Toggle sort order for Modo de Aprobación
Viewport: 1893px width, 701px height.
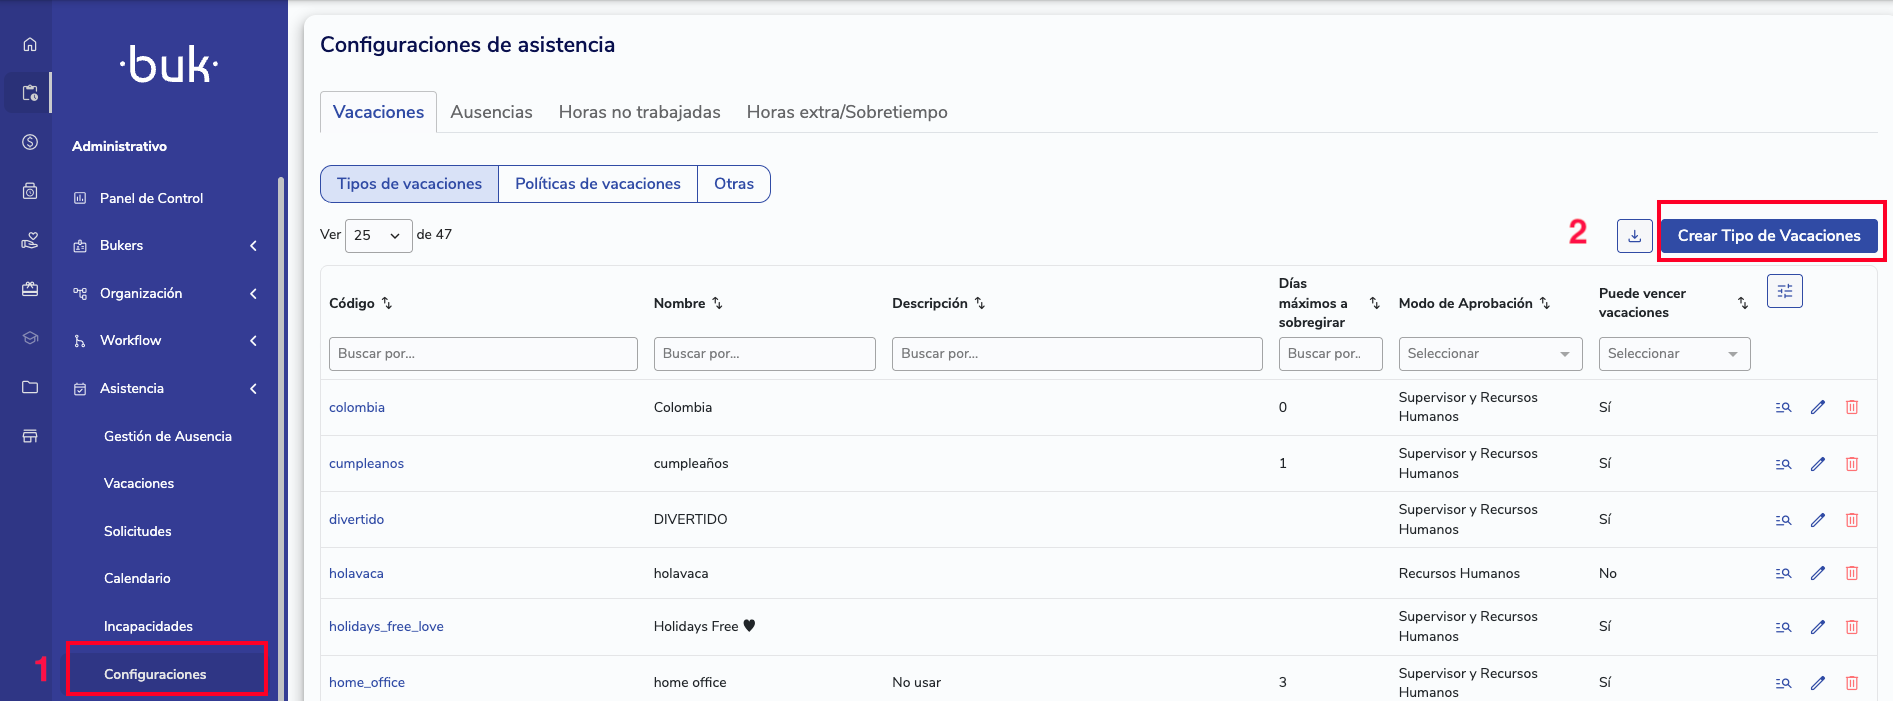tap(1545, 303)
